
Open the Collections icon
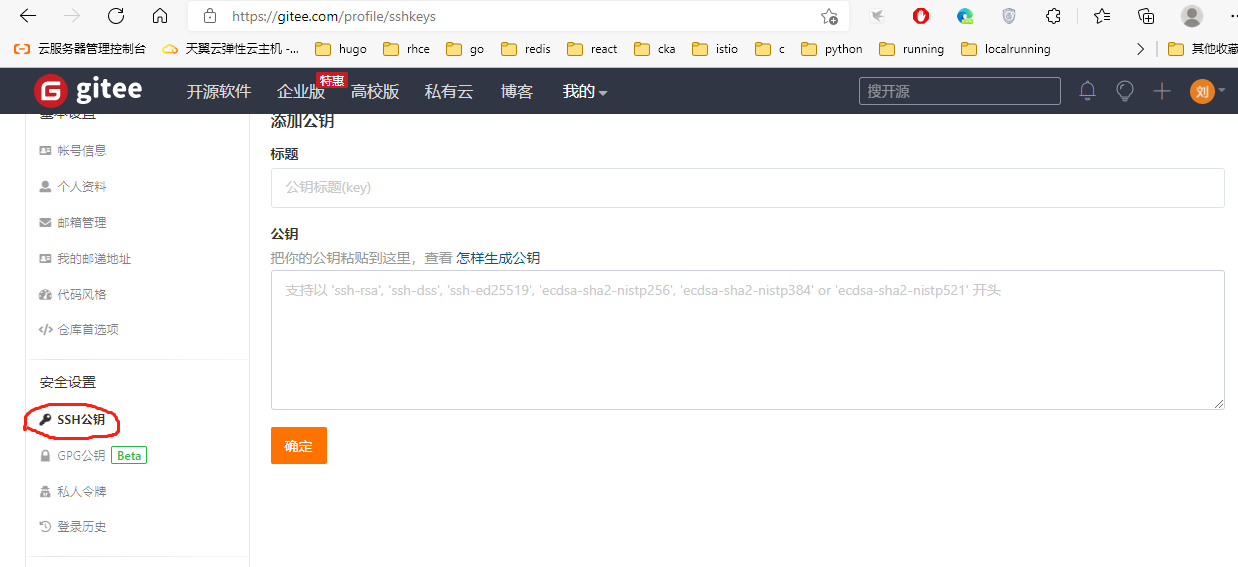pos(1147,16)
